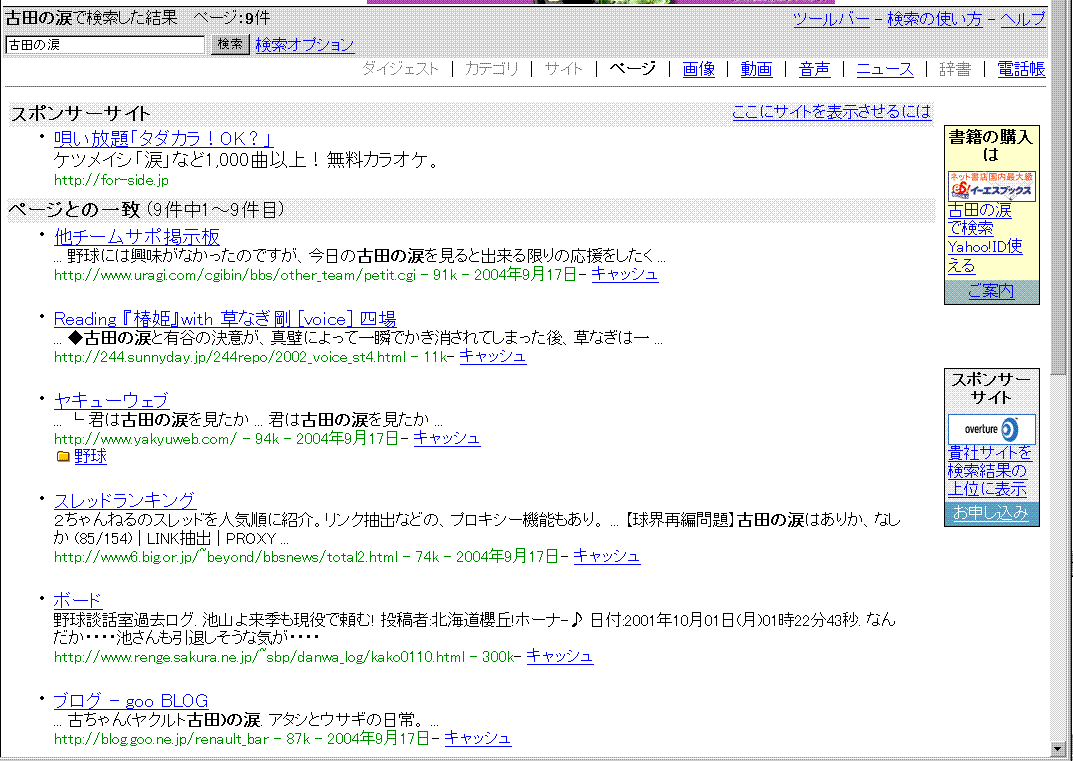This screenshot has height=761, width=1073.
Task: Open the イーエスブックス bookstore logo
Action: click(992, 186)
